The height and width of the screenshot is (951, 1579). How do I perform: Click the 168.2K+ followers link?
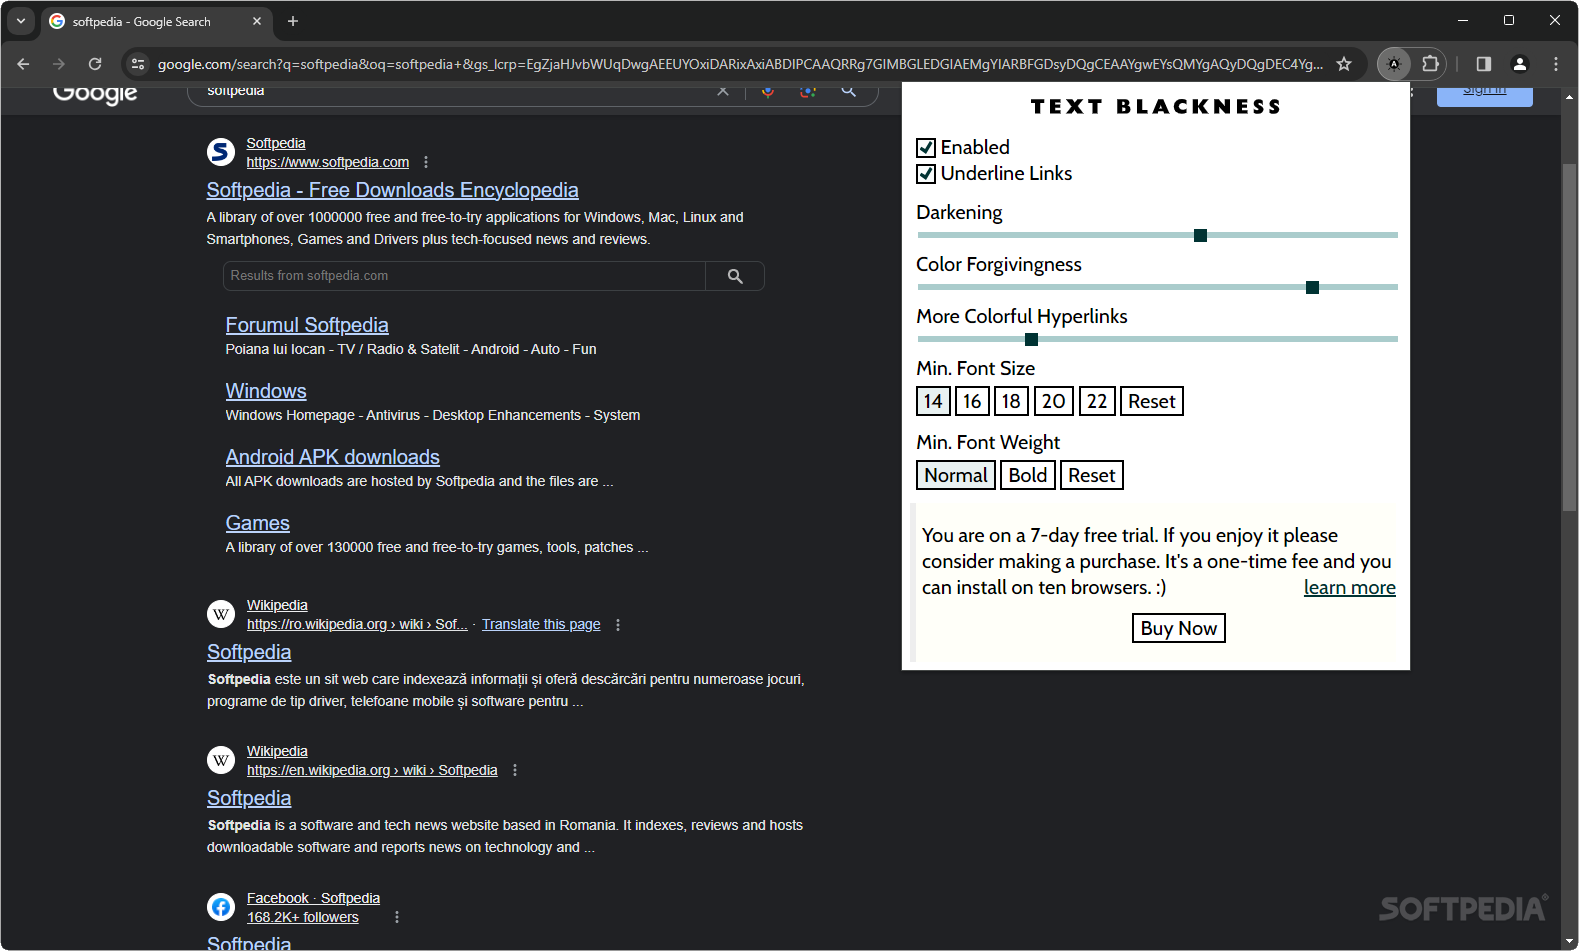(x=303, y=917)
